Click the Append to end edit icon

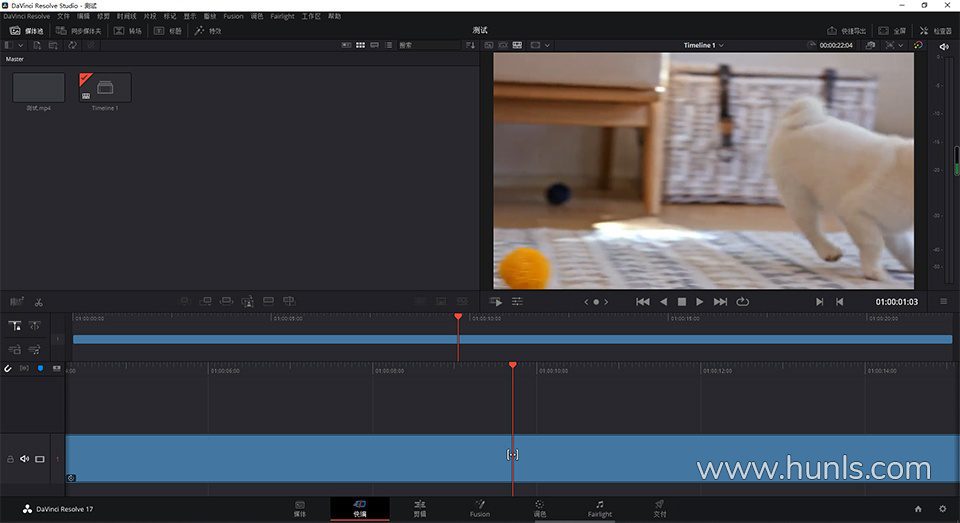click(x=206, y=301)
